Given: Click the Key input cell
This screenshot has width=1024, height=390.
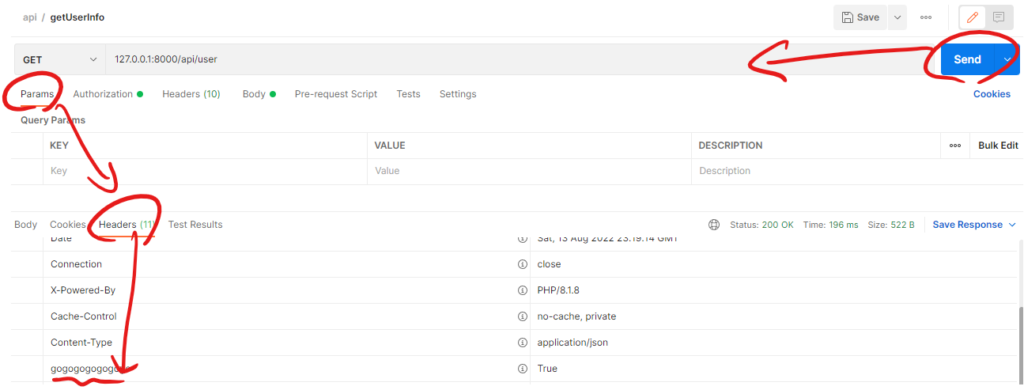Looking at the screenshot, I should click(x=205, y=171).
